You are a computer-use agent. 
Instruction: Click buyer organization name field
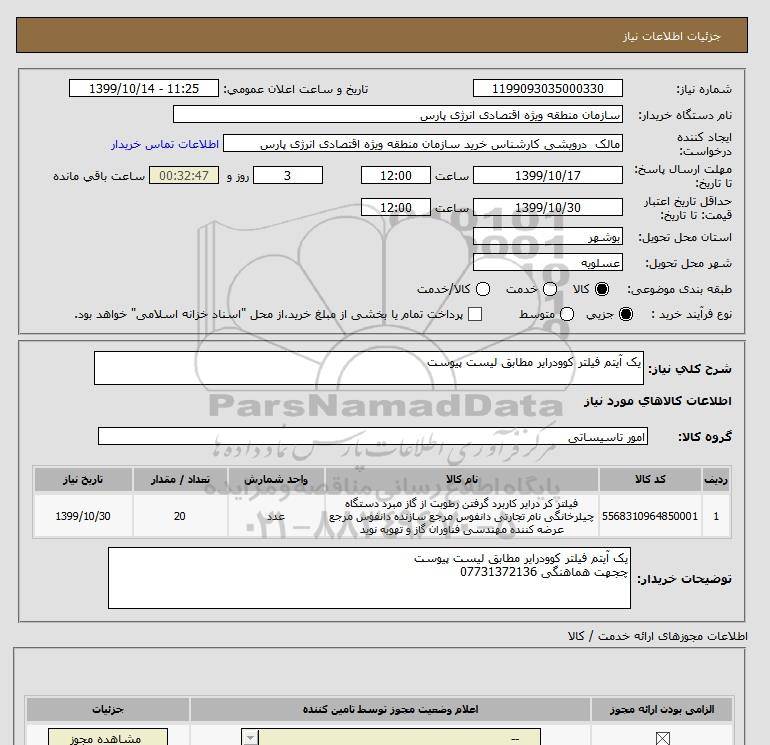398,114
